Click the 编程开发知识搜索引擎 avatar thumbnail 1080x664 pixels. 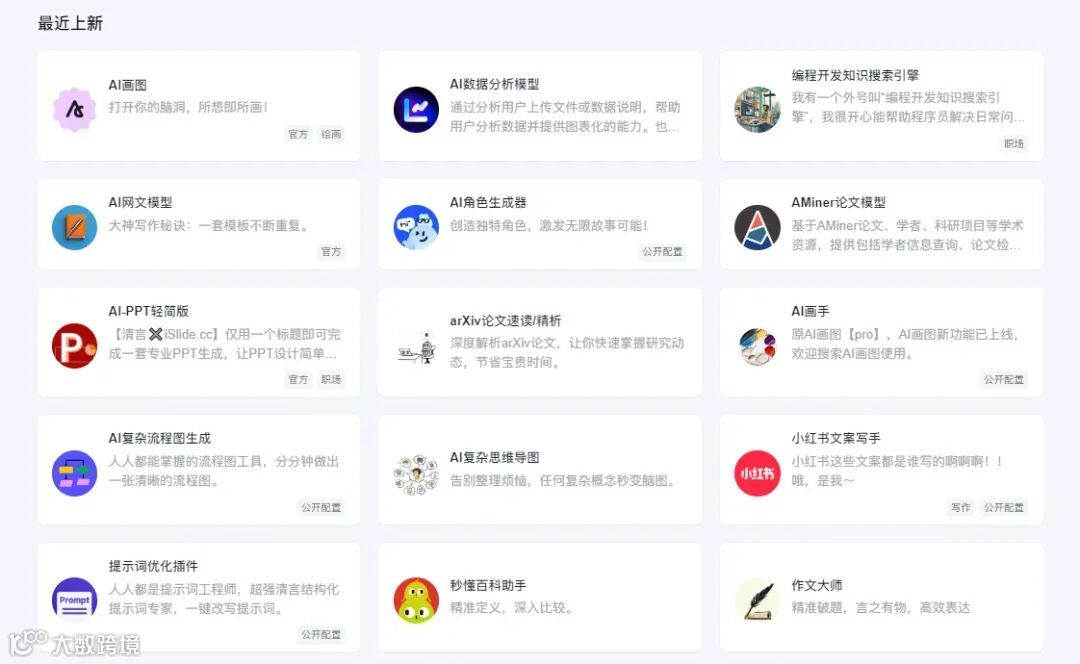click(x=757, y=110)
